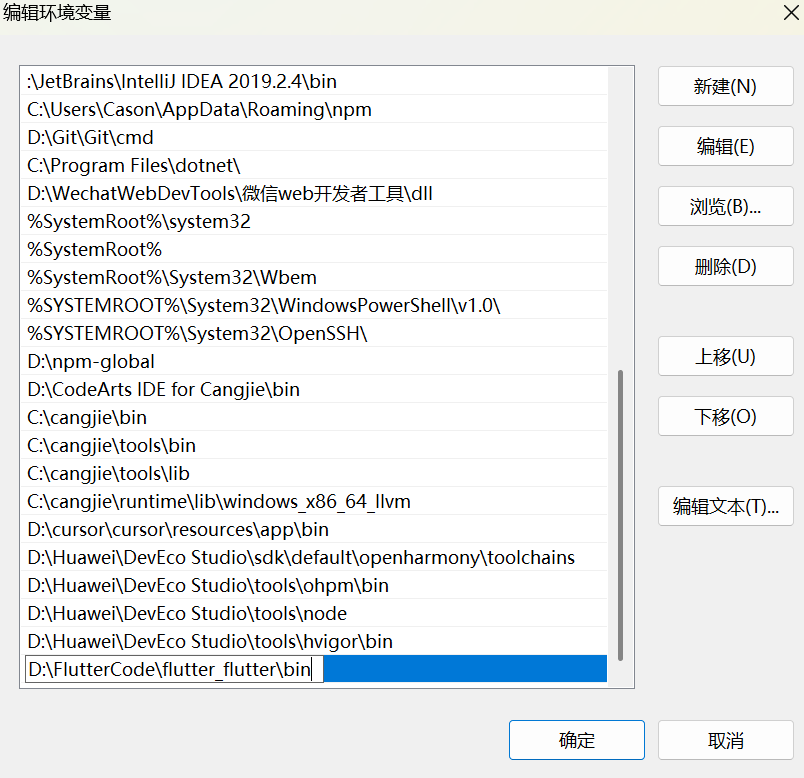Select %SystemRoot%\system32 entry
Image resolution: width=804 pixels, height=778 pixels.
pos(314,221)
